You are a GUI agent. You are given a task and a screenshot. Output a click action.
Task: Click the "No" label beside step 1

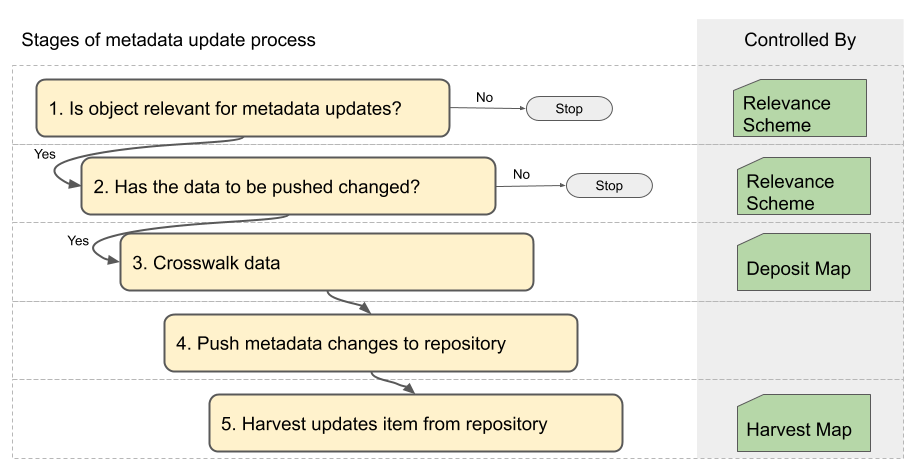tap(484, 97)
